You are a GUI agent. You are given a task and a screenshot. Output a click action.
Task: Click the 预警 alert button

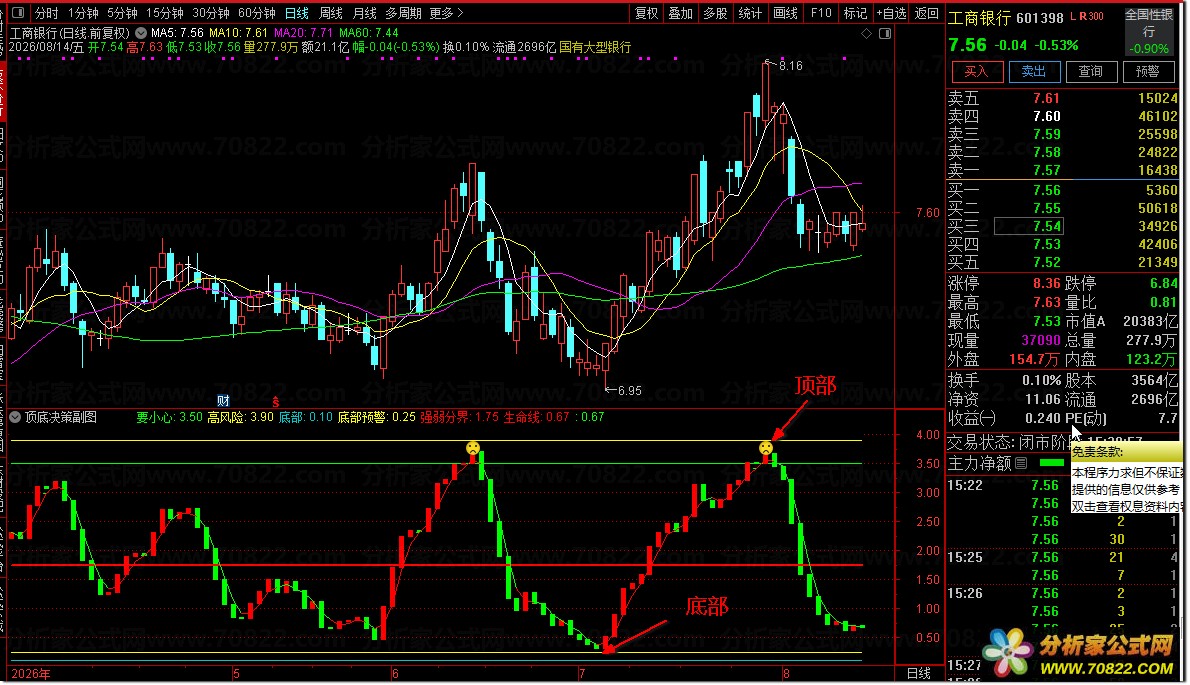(1148, 71)
